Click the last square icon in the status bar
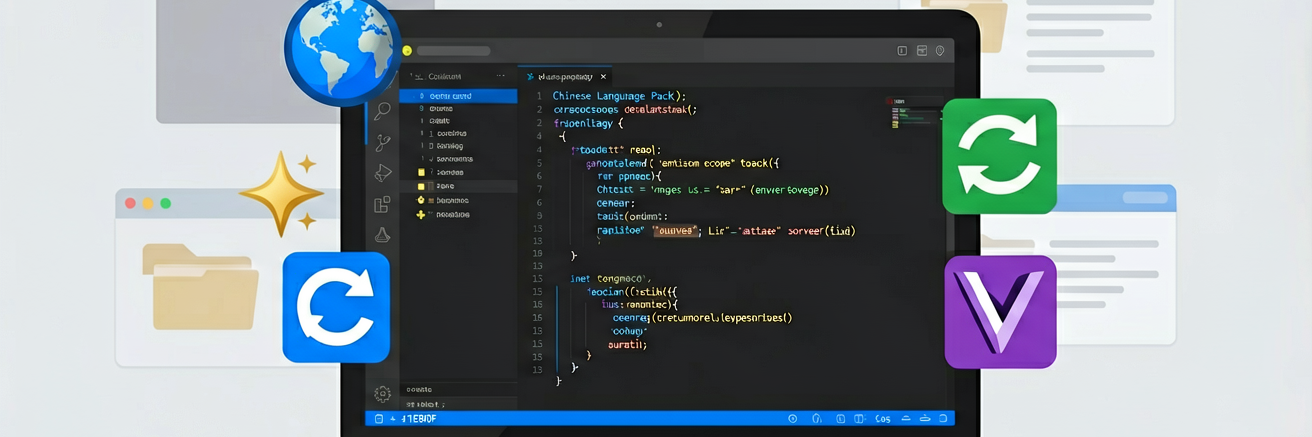The width and height of the screenshot is (1312, 437). point(943,419)
